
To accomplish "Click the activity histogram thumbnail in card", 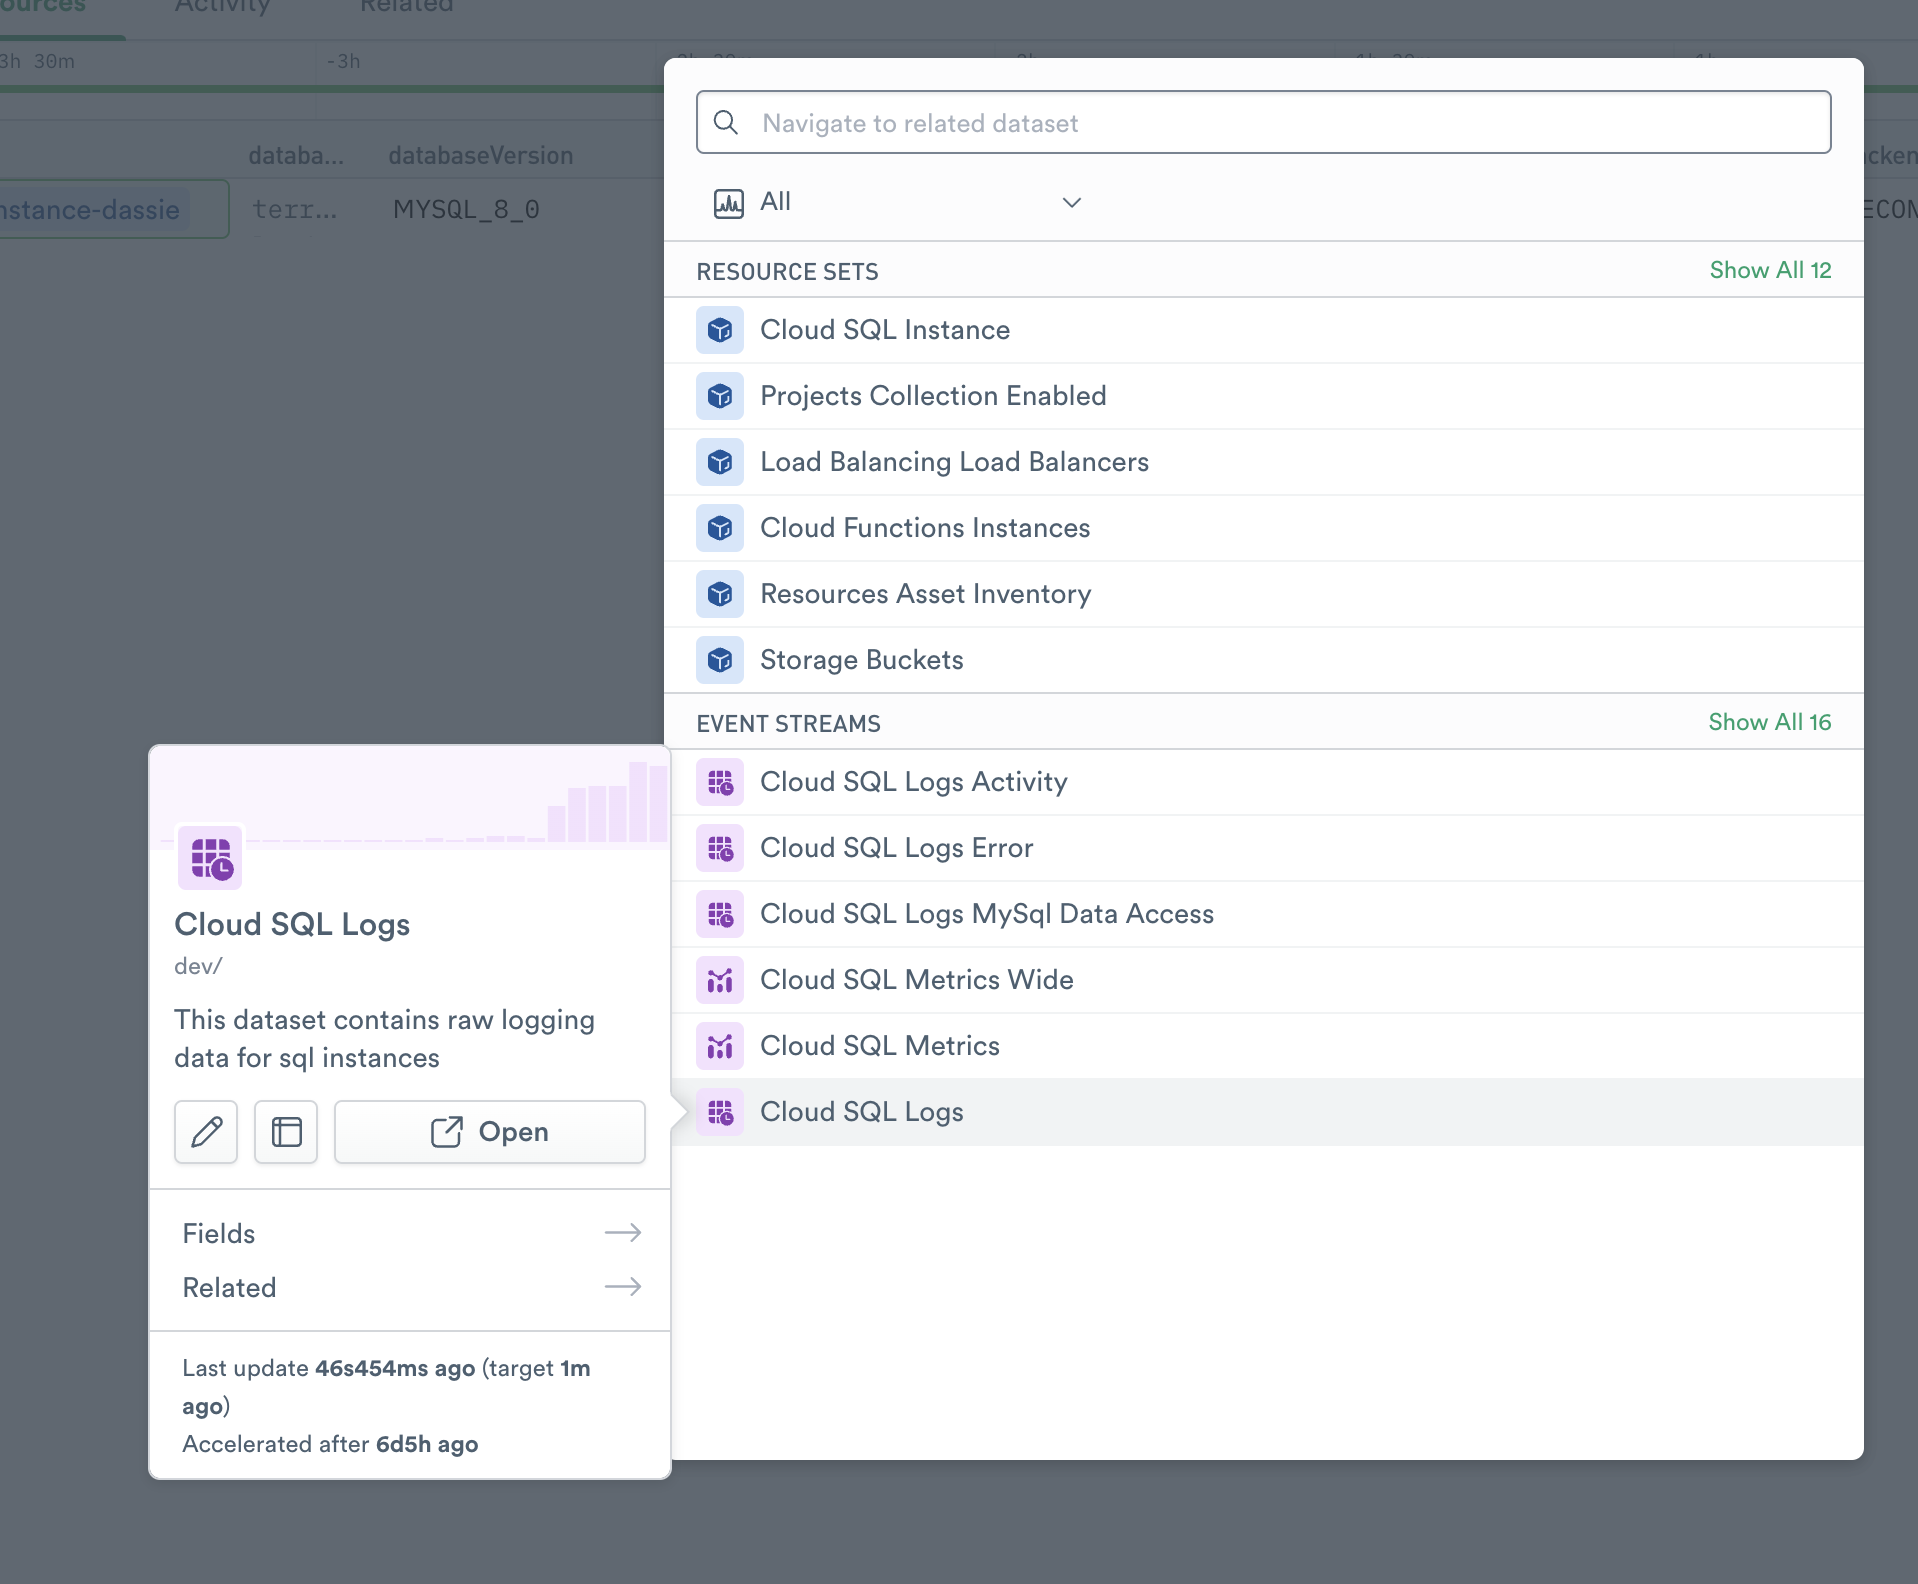I will [x=410, y=796].
